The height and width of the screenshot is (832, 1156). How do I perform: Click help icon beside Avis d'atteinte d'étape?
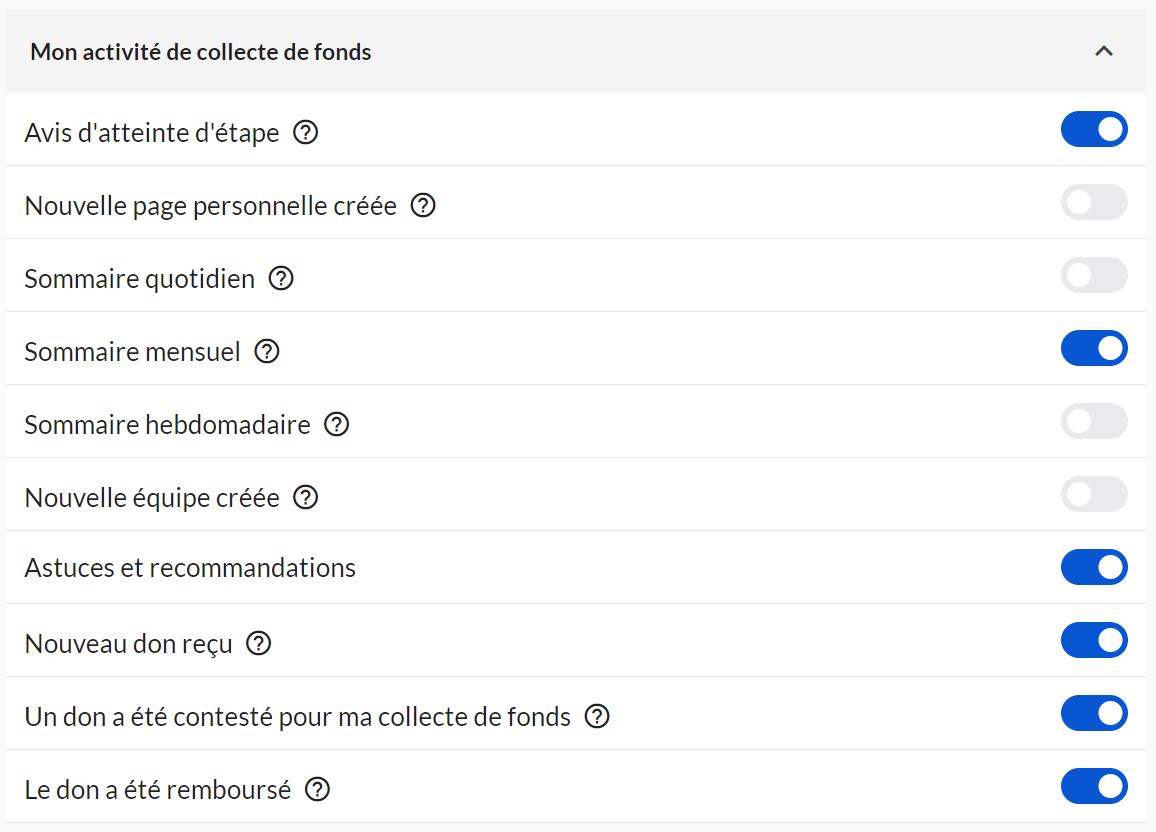tap(306, 132)
